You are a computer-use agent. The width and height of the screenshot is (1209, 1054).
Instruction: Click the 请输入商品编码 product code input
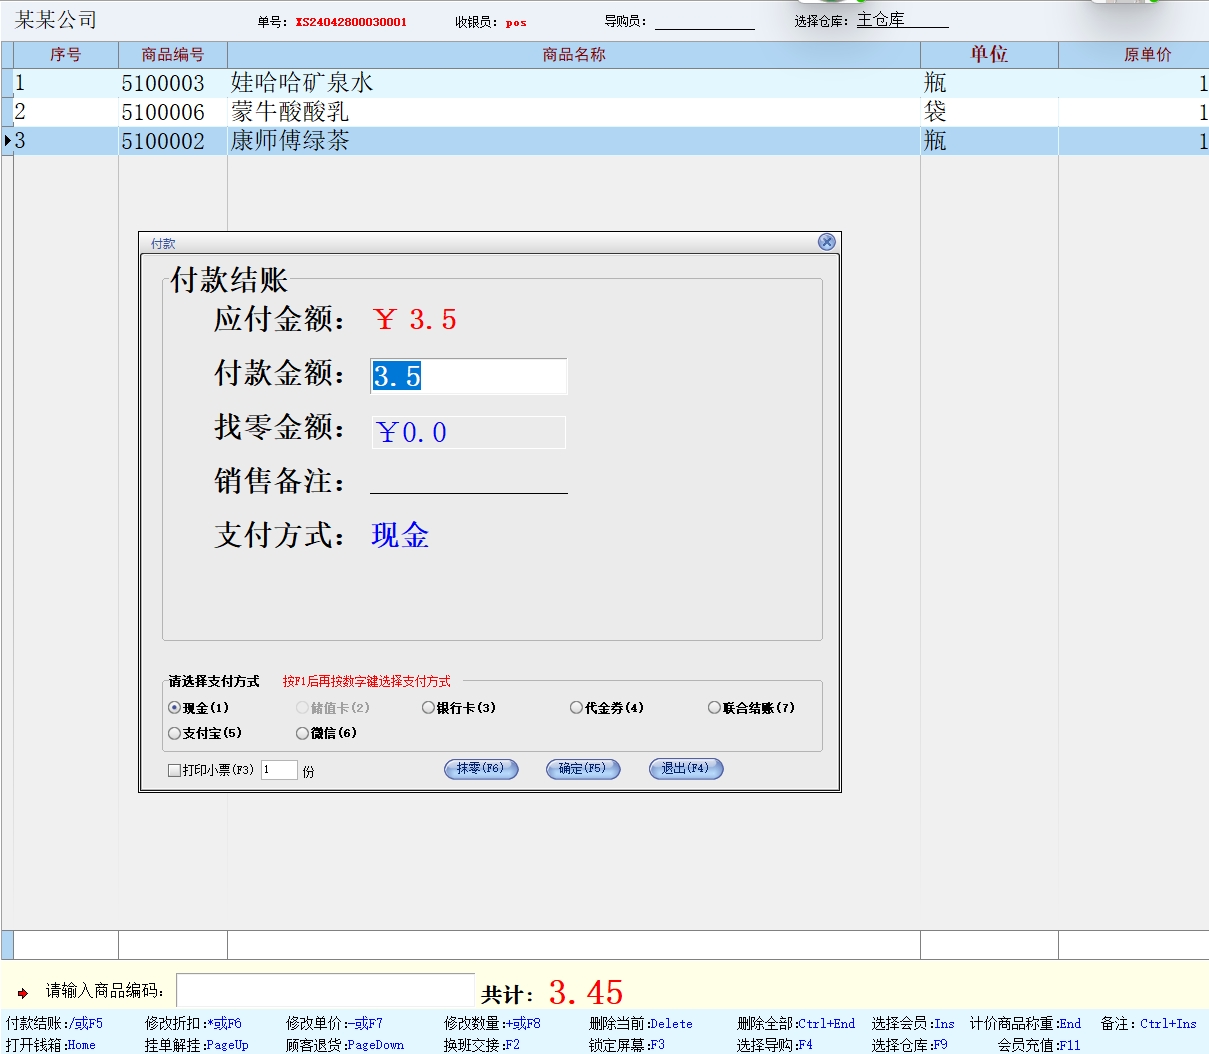coord(325,990)
